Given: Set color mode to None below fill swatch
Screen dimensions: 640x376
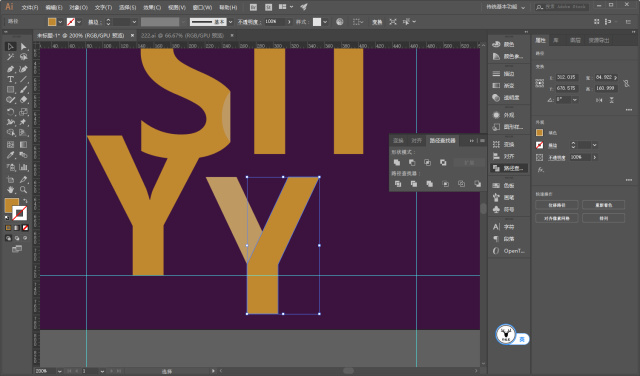Looking at the screenshot, I should click(x=25, y=228).
